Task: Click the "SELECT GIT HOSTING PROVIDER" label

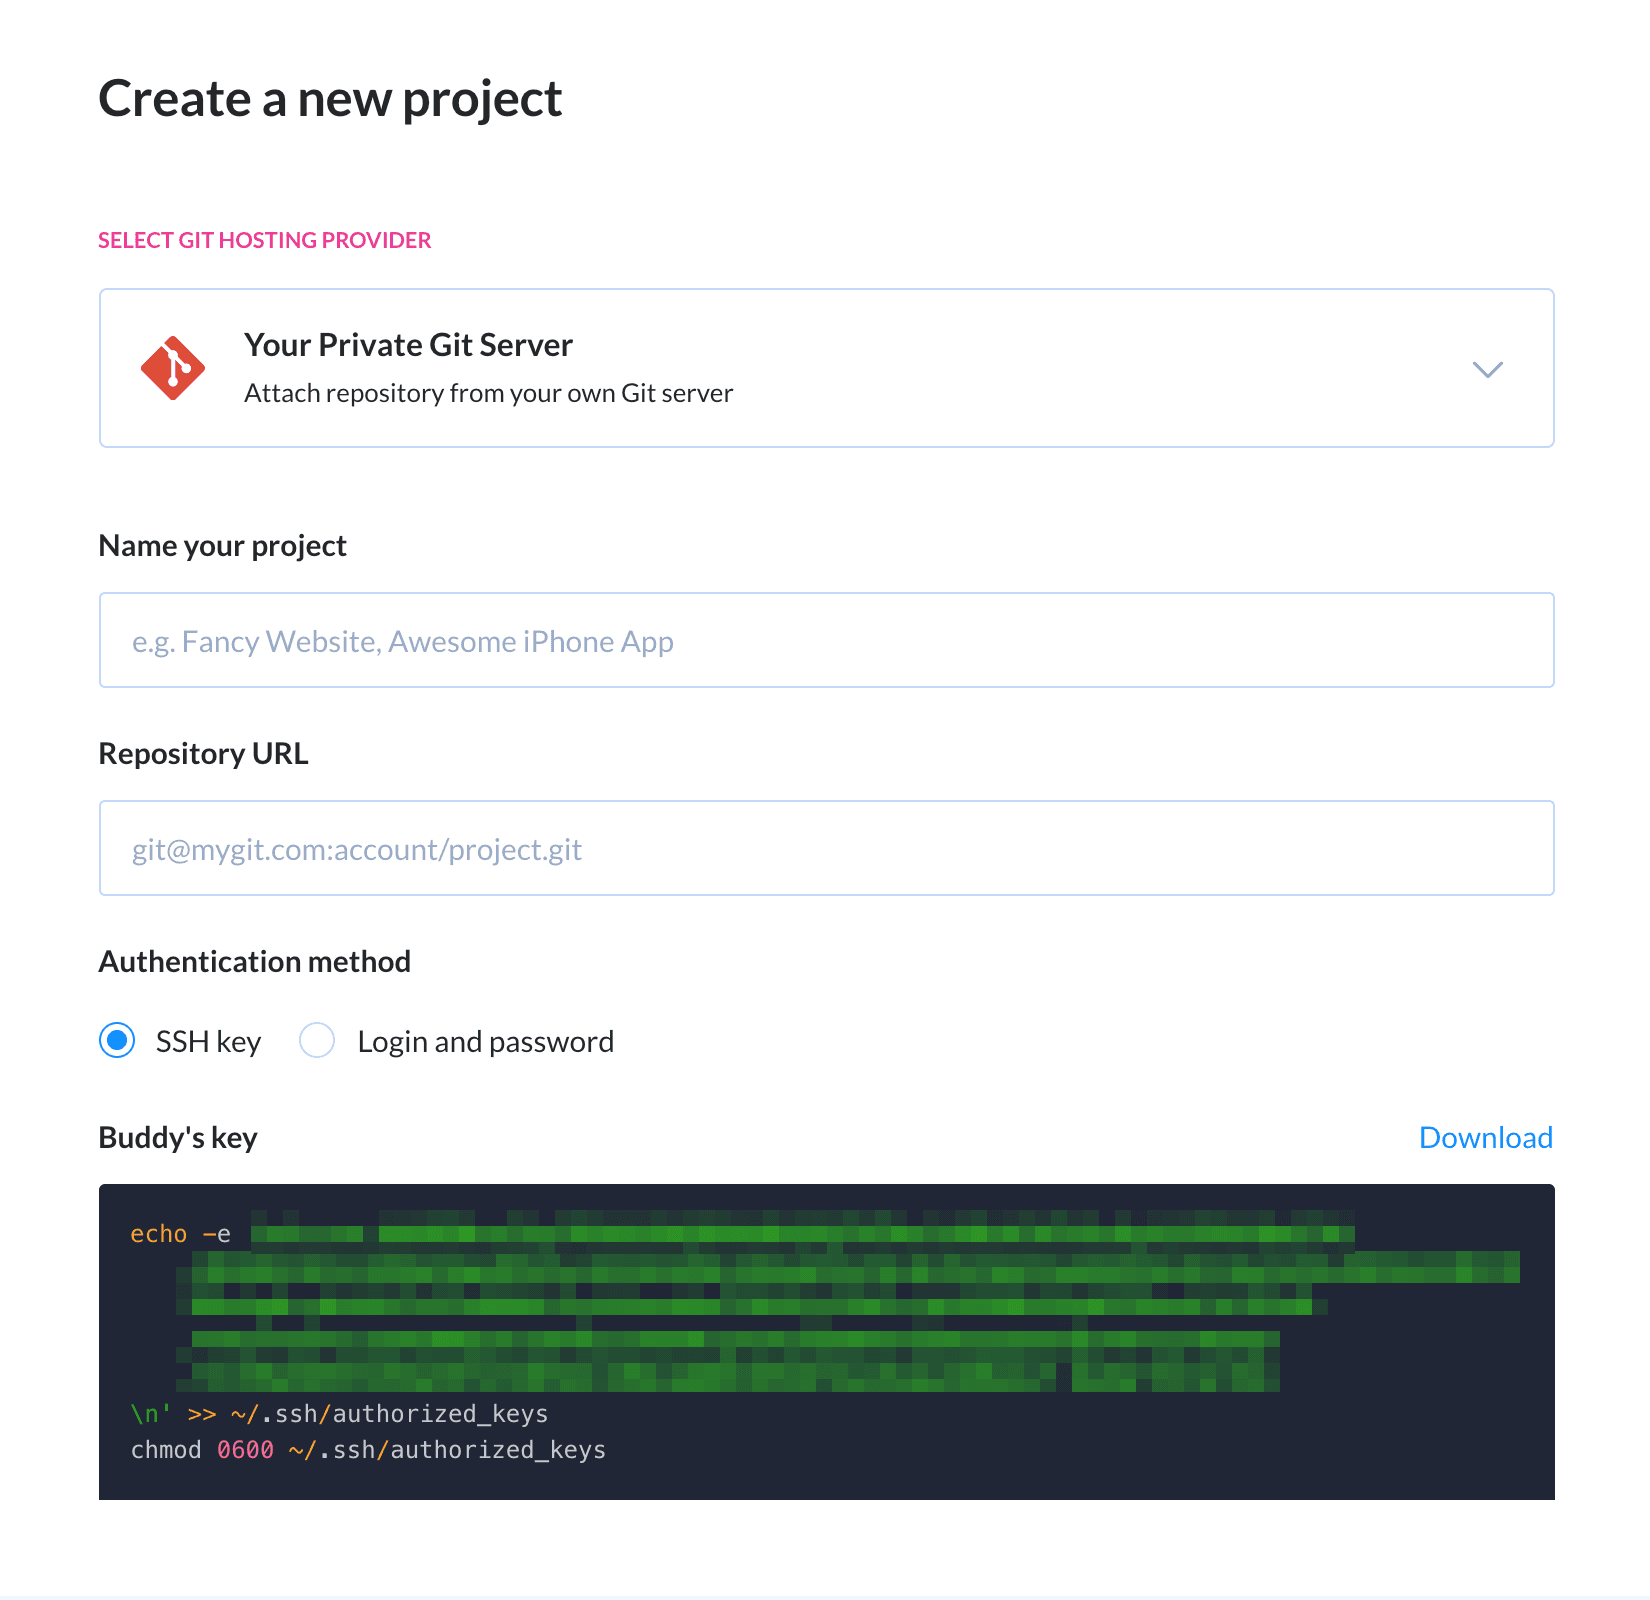Action: [264, 240]
